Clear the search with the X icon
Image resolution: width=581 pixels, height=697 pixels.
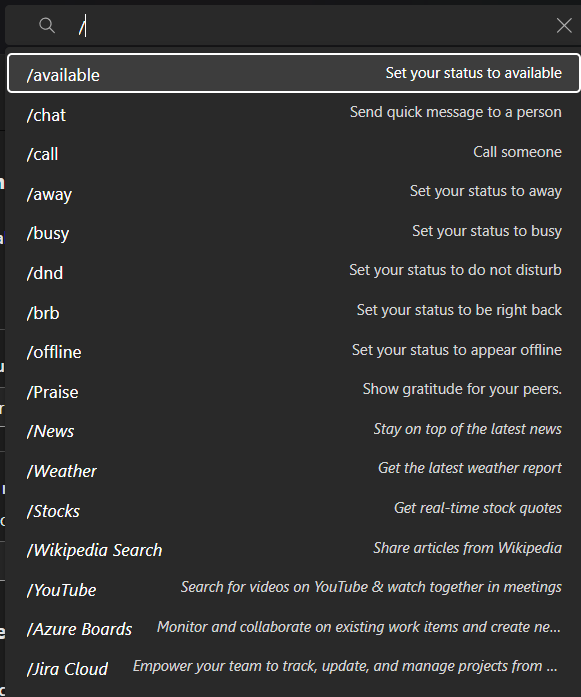click(564, 25)
